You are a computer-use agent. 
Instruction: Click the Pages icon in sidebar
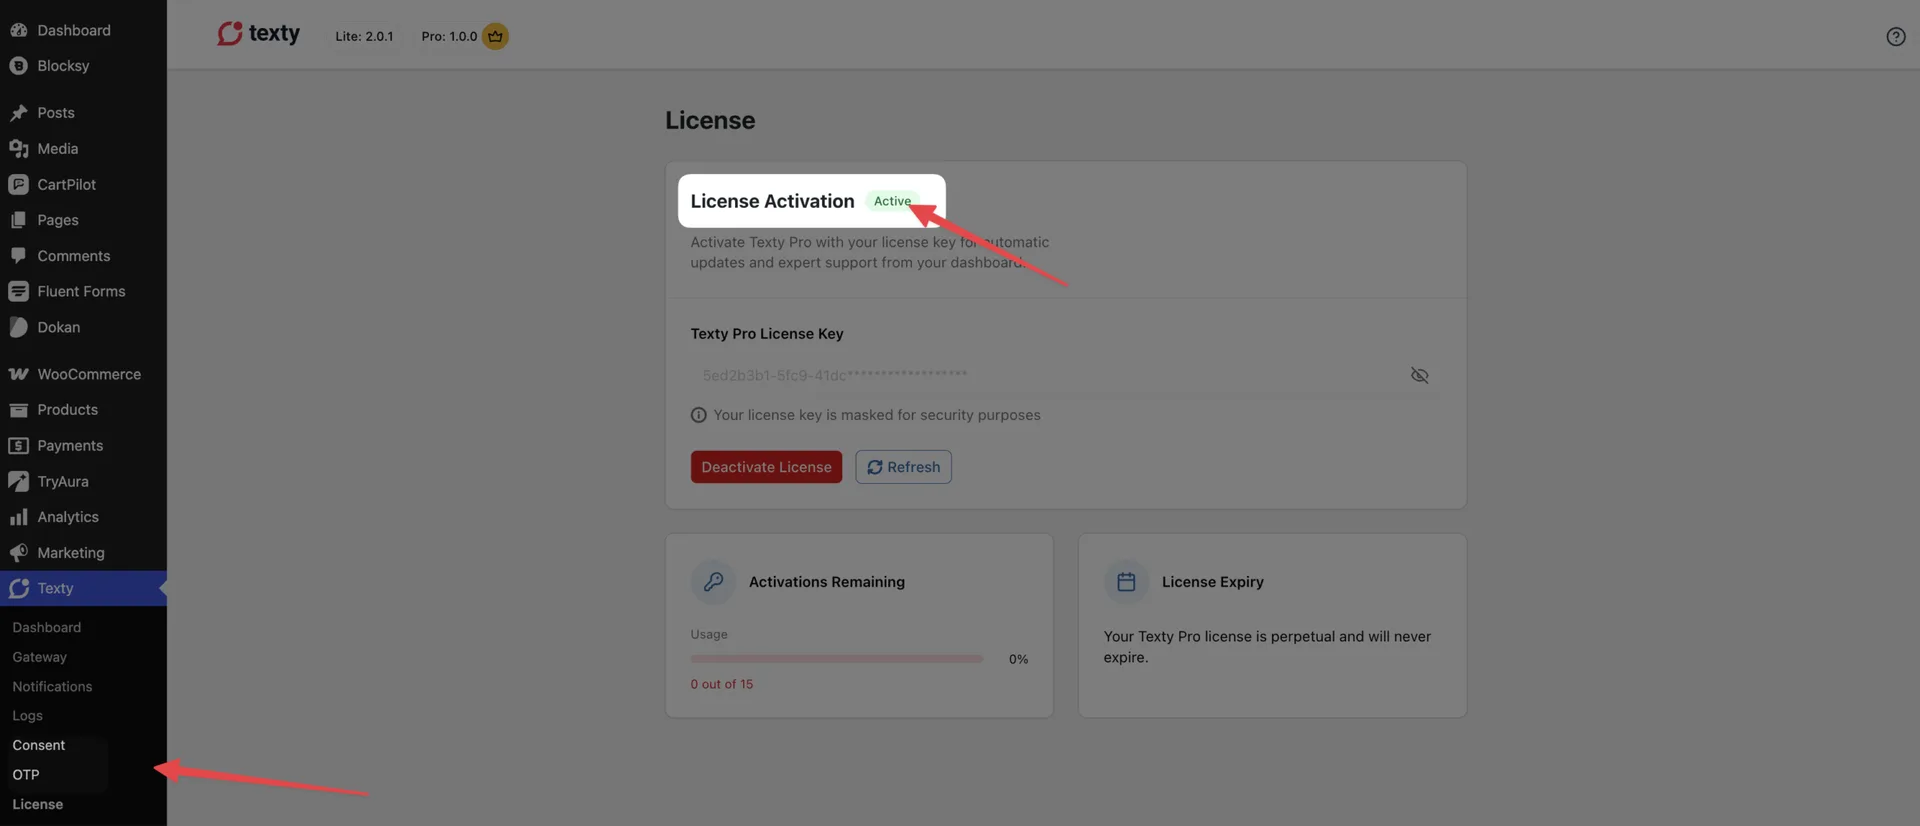[18, 220]
